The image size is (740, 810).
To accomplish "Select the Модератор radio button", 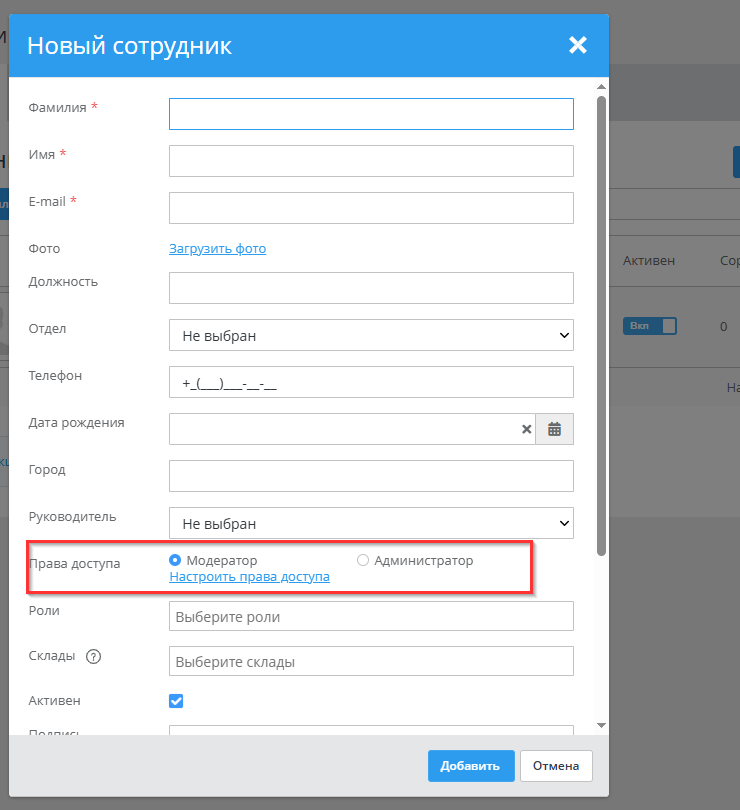I will [x=175, y=561].
